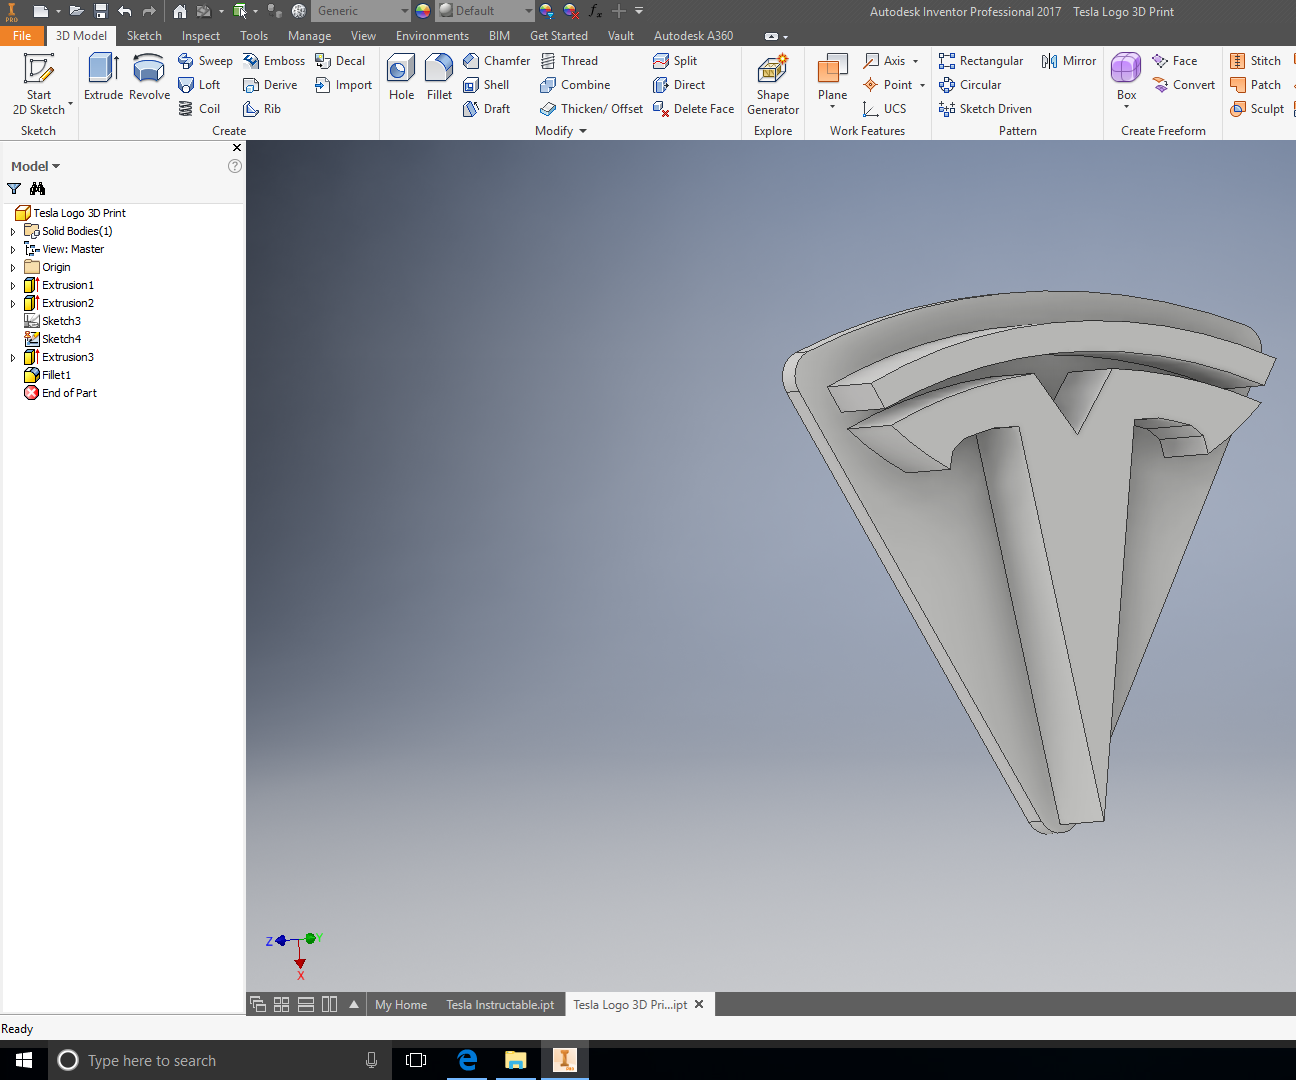Image resolution: width=1296 pixels, height=1080 pixels.
Task: Choose the Chamfer tool
Action: 496,61
